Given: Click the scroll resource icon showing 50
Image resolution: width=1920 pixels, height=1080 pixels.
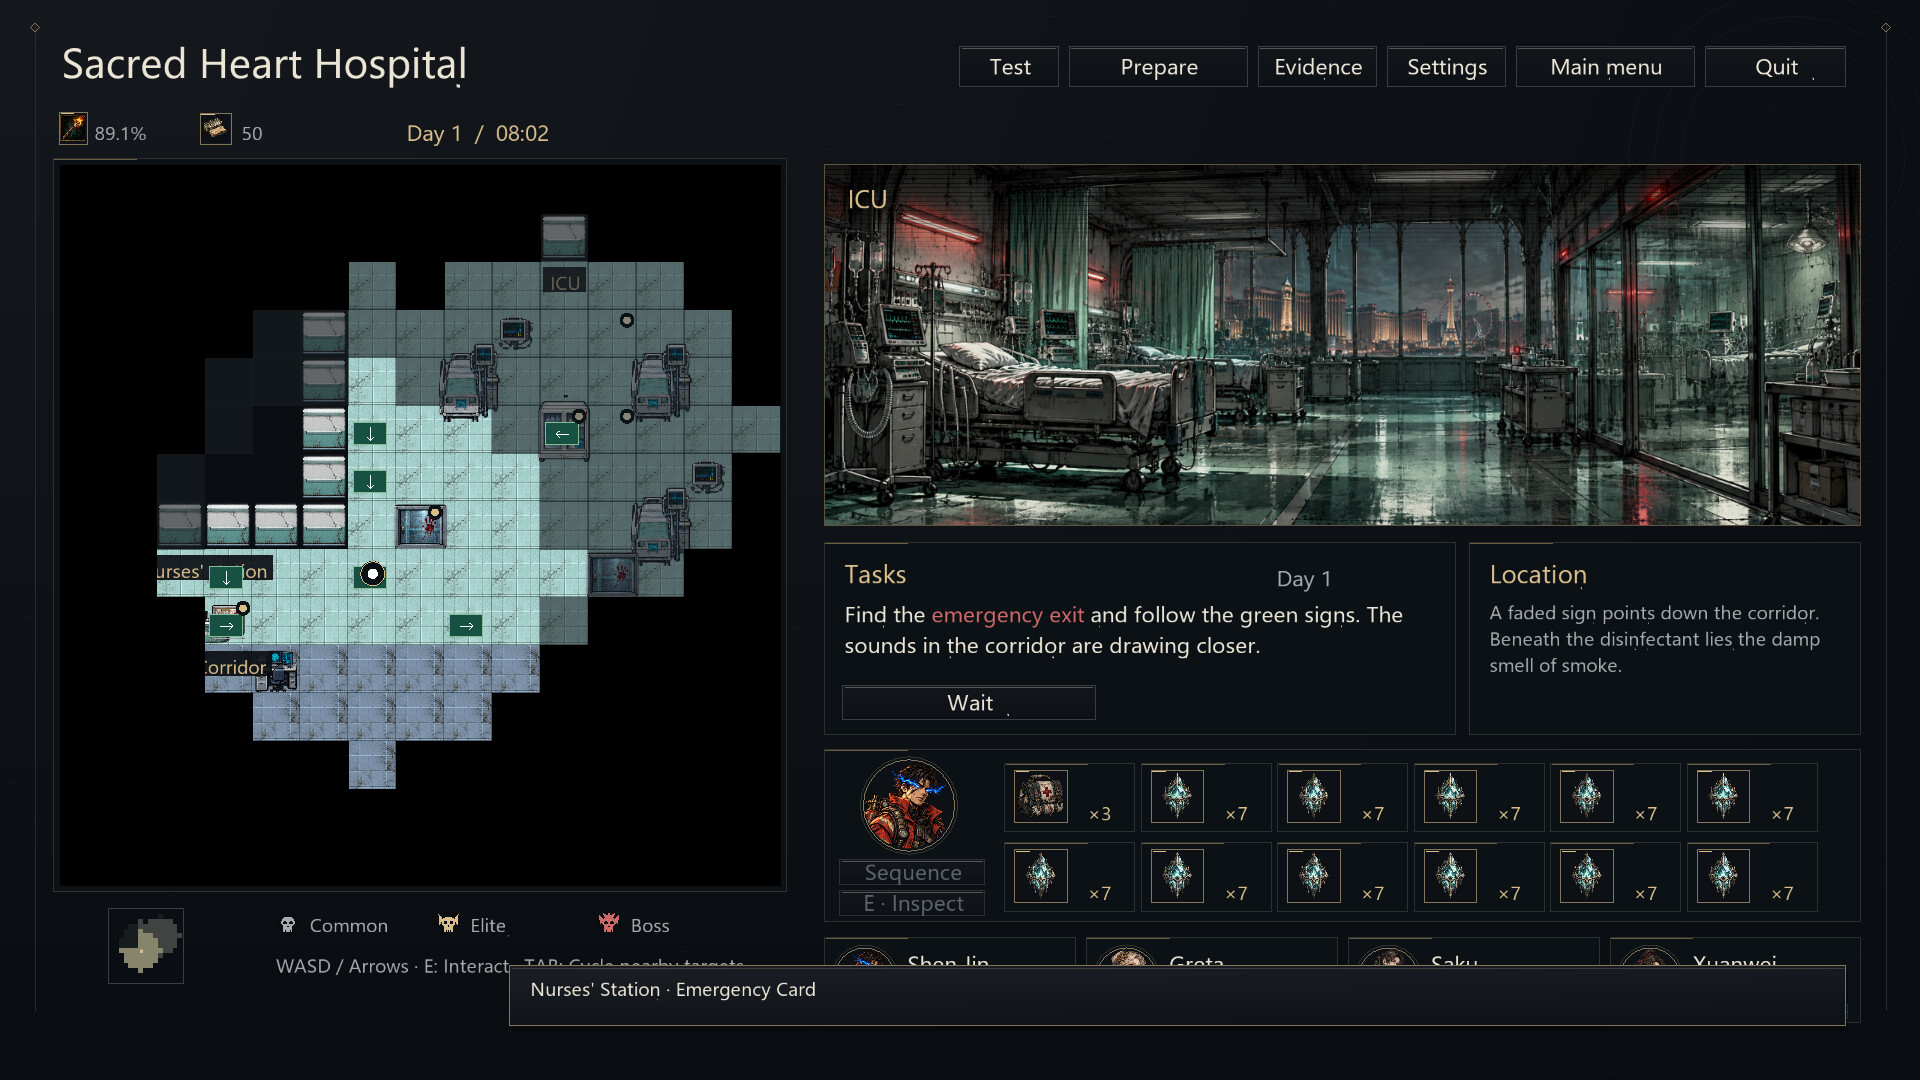Looking at the screenshot, I should 216,129.
